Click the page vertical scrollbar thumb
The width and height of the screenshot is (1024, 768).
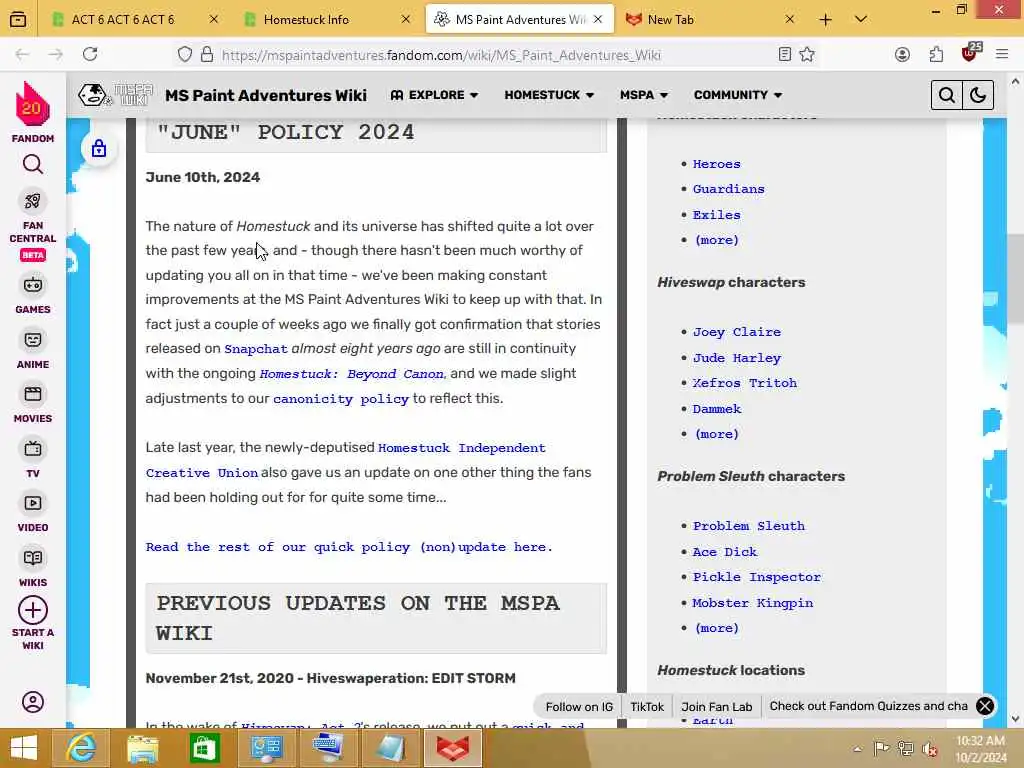[1015, 278]
